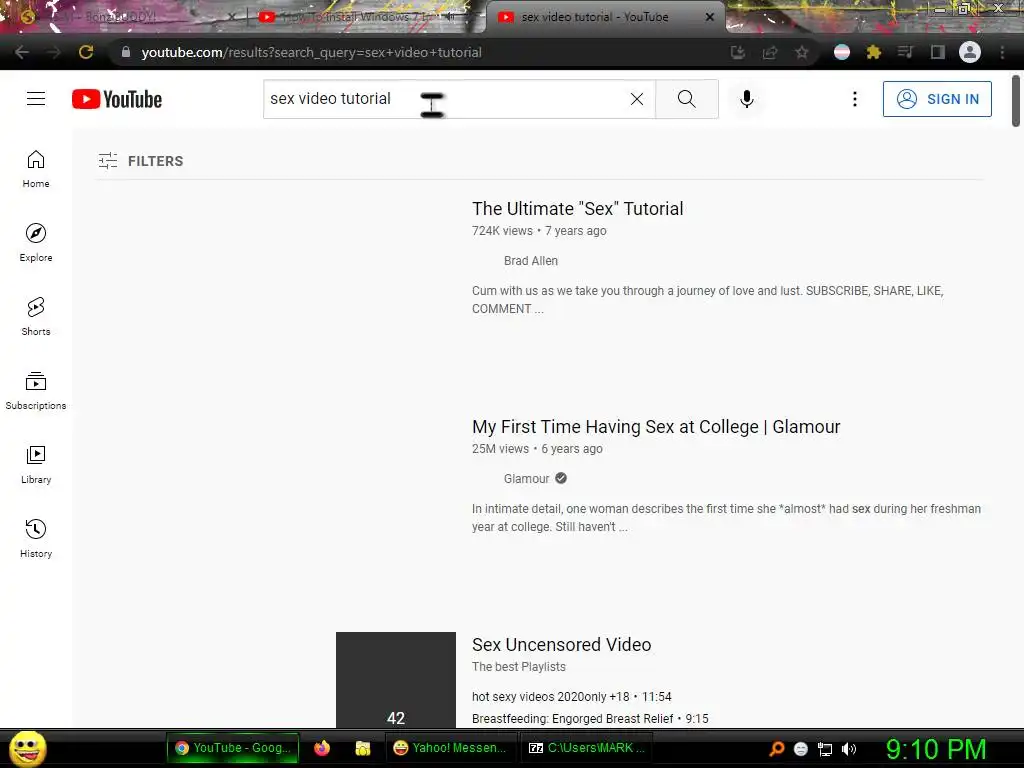Click the smiley Start button
The image size is (1024, 768).
pyautogui.click(x=27, y=748)
